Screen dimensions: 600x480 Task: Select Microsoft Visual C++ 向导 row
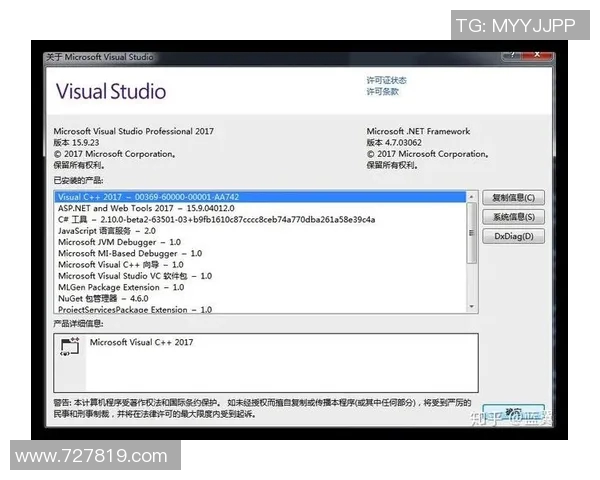tap(260, 265)
